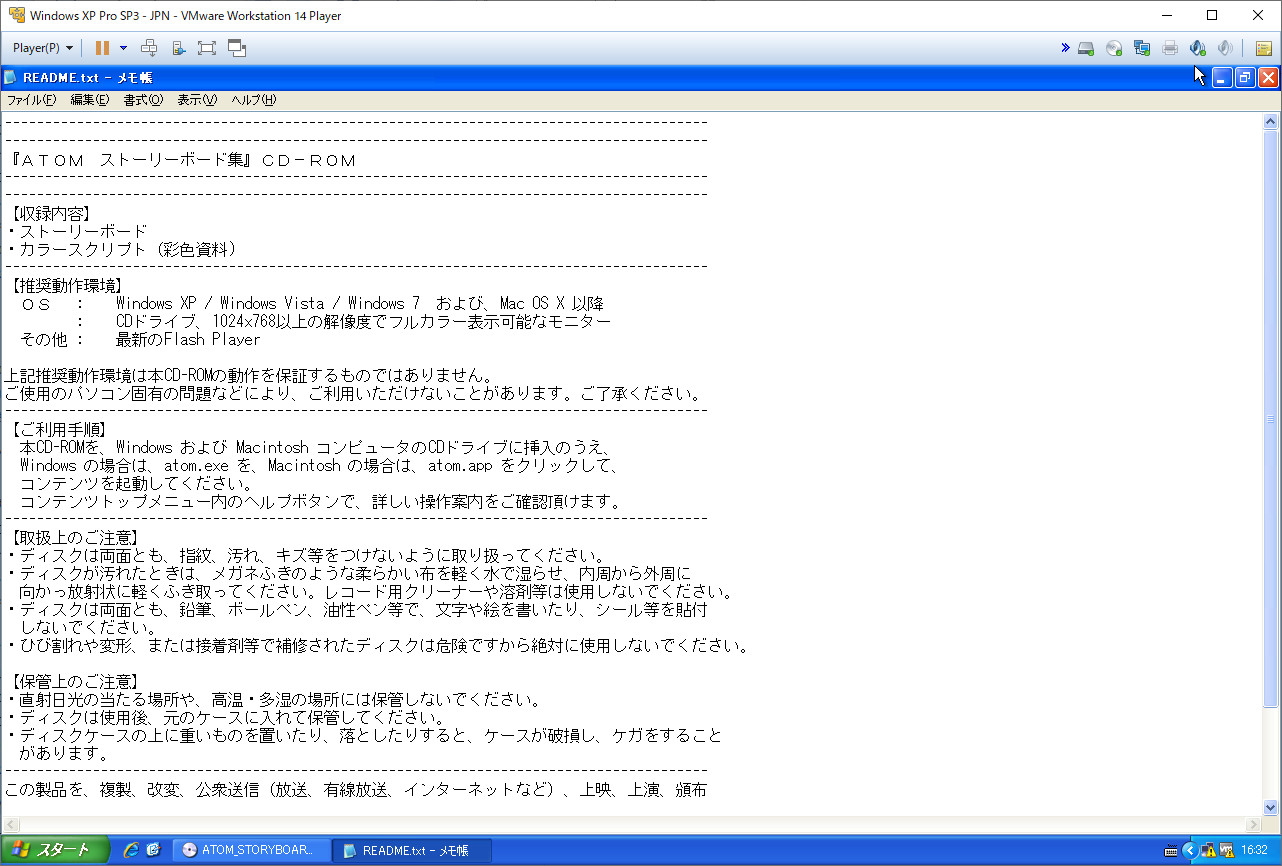Enter VMware full screen mode
Screen dimensions: 1282x866
click(x=207, y=48)
